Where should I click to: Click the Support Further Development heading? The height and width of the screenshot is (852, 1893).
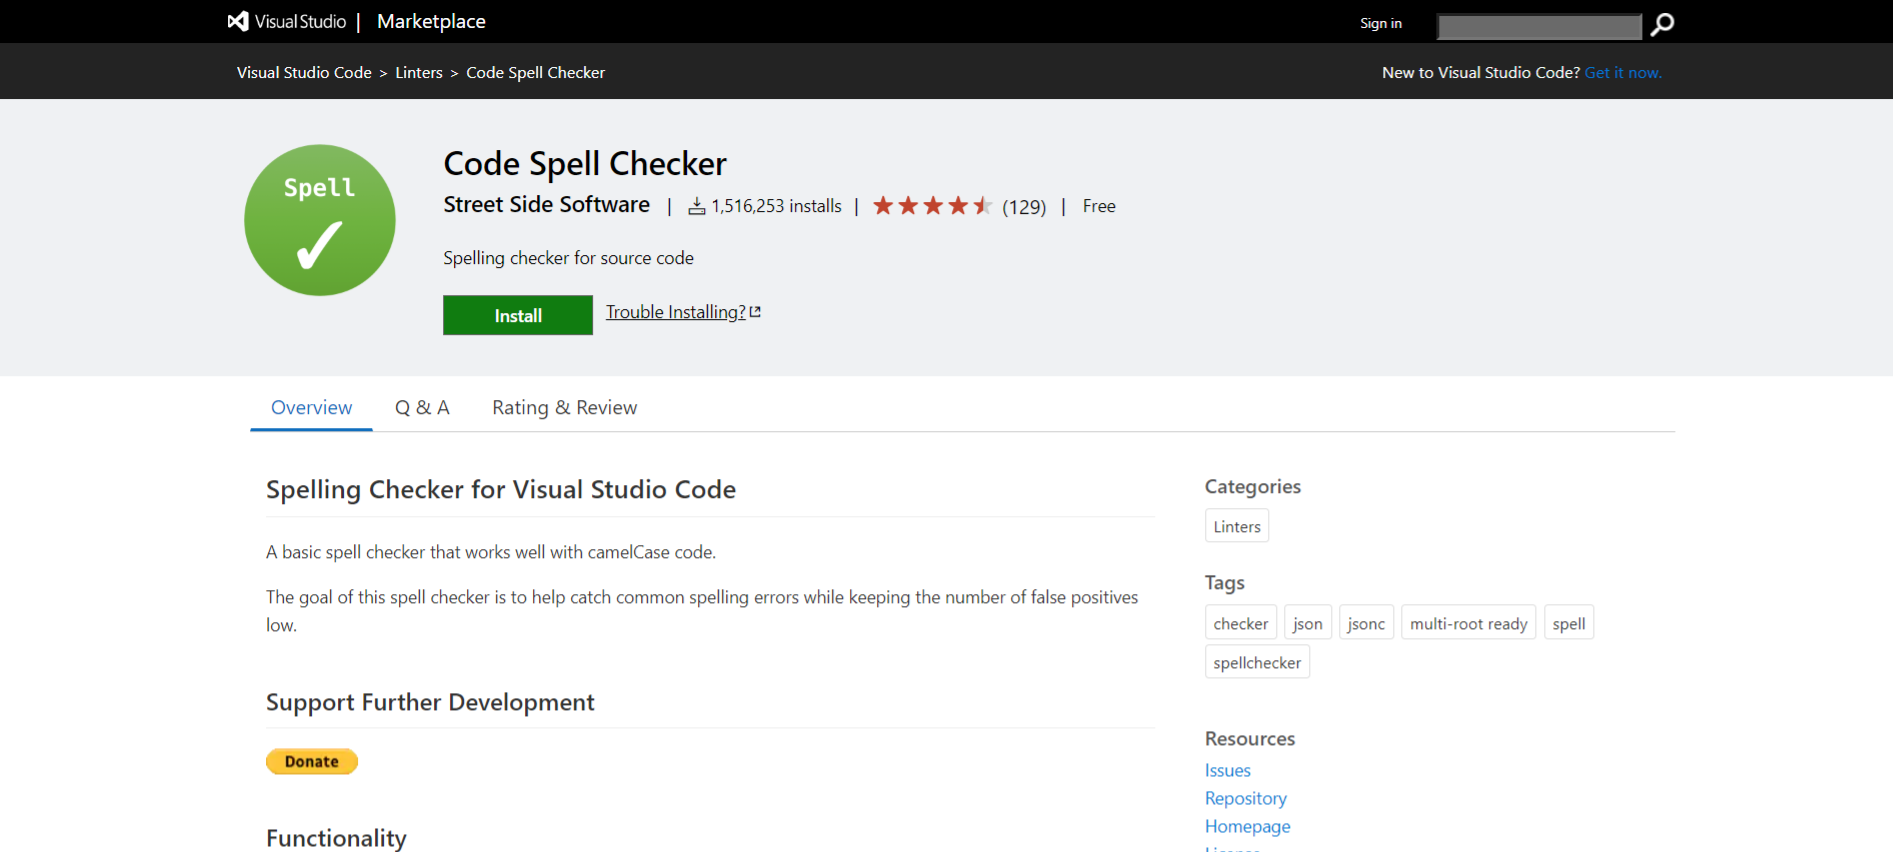coord(430,702)
